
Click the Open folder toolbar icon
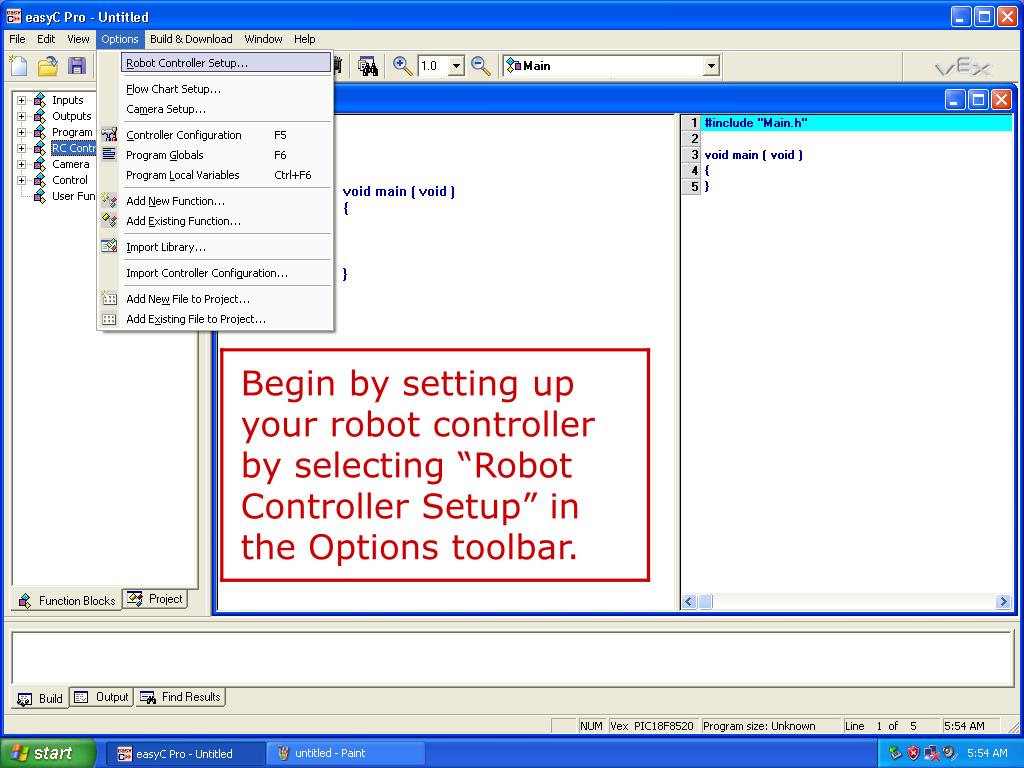(x=48, y=66)
